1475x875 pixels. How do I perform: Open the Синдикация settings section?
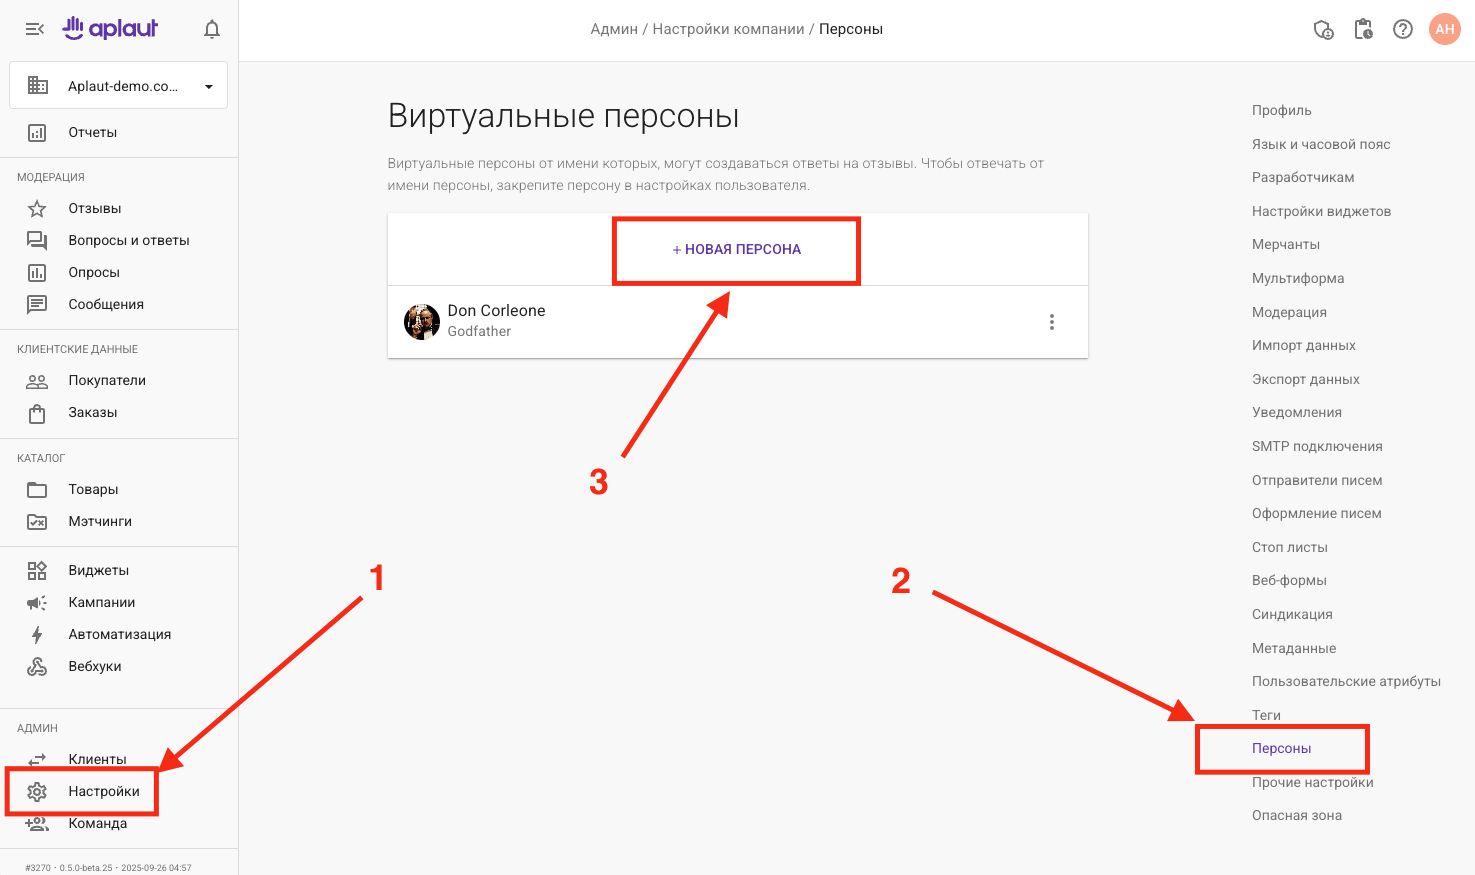click(x=1292, y=614)
